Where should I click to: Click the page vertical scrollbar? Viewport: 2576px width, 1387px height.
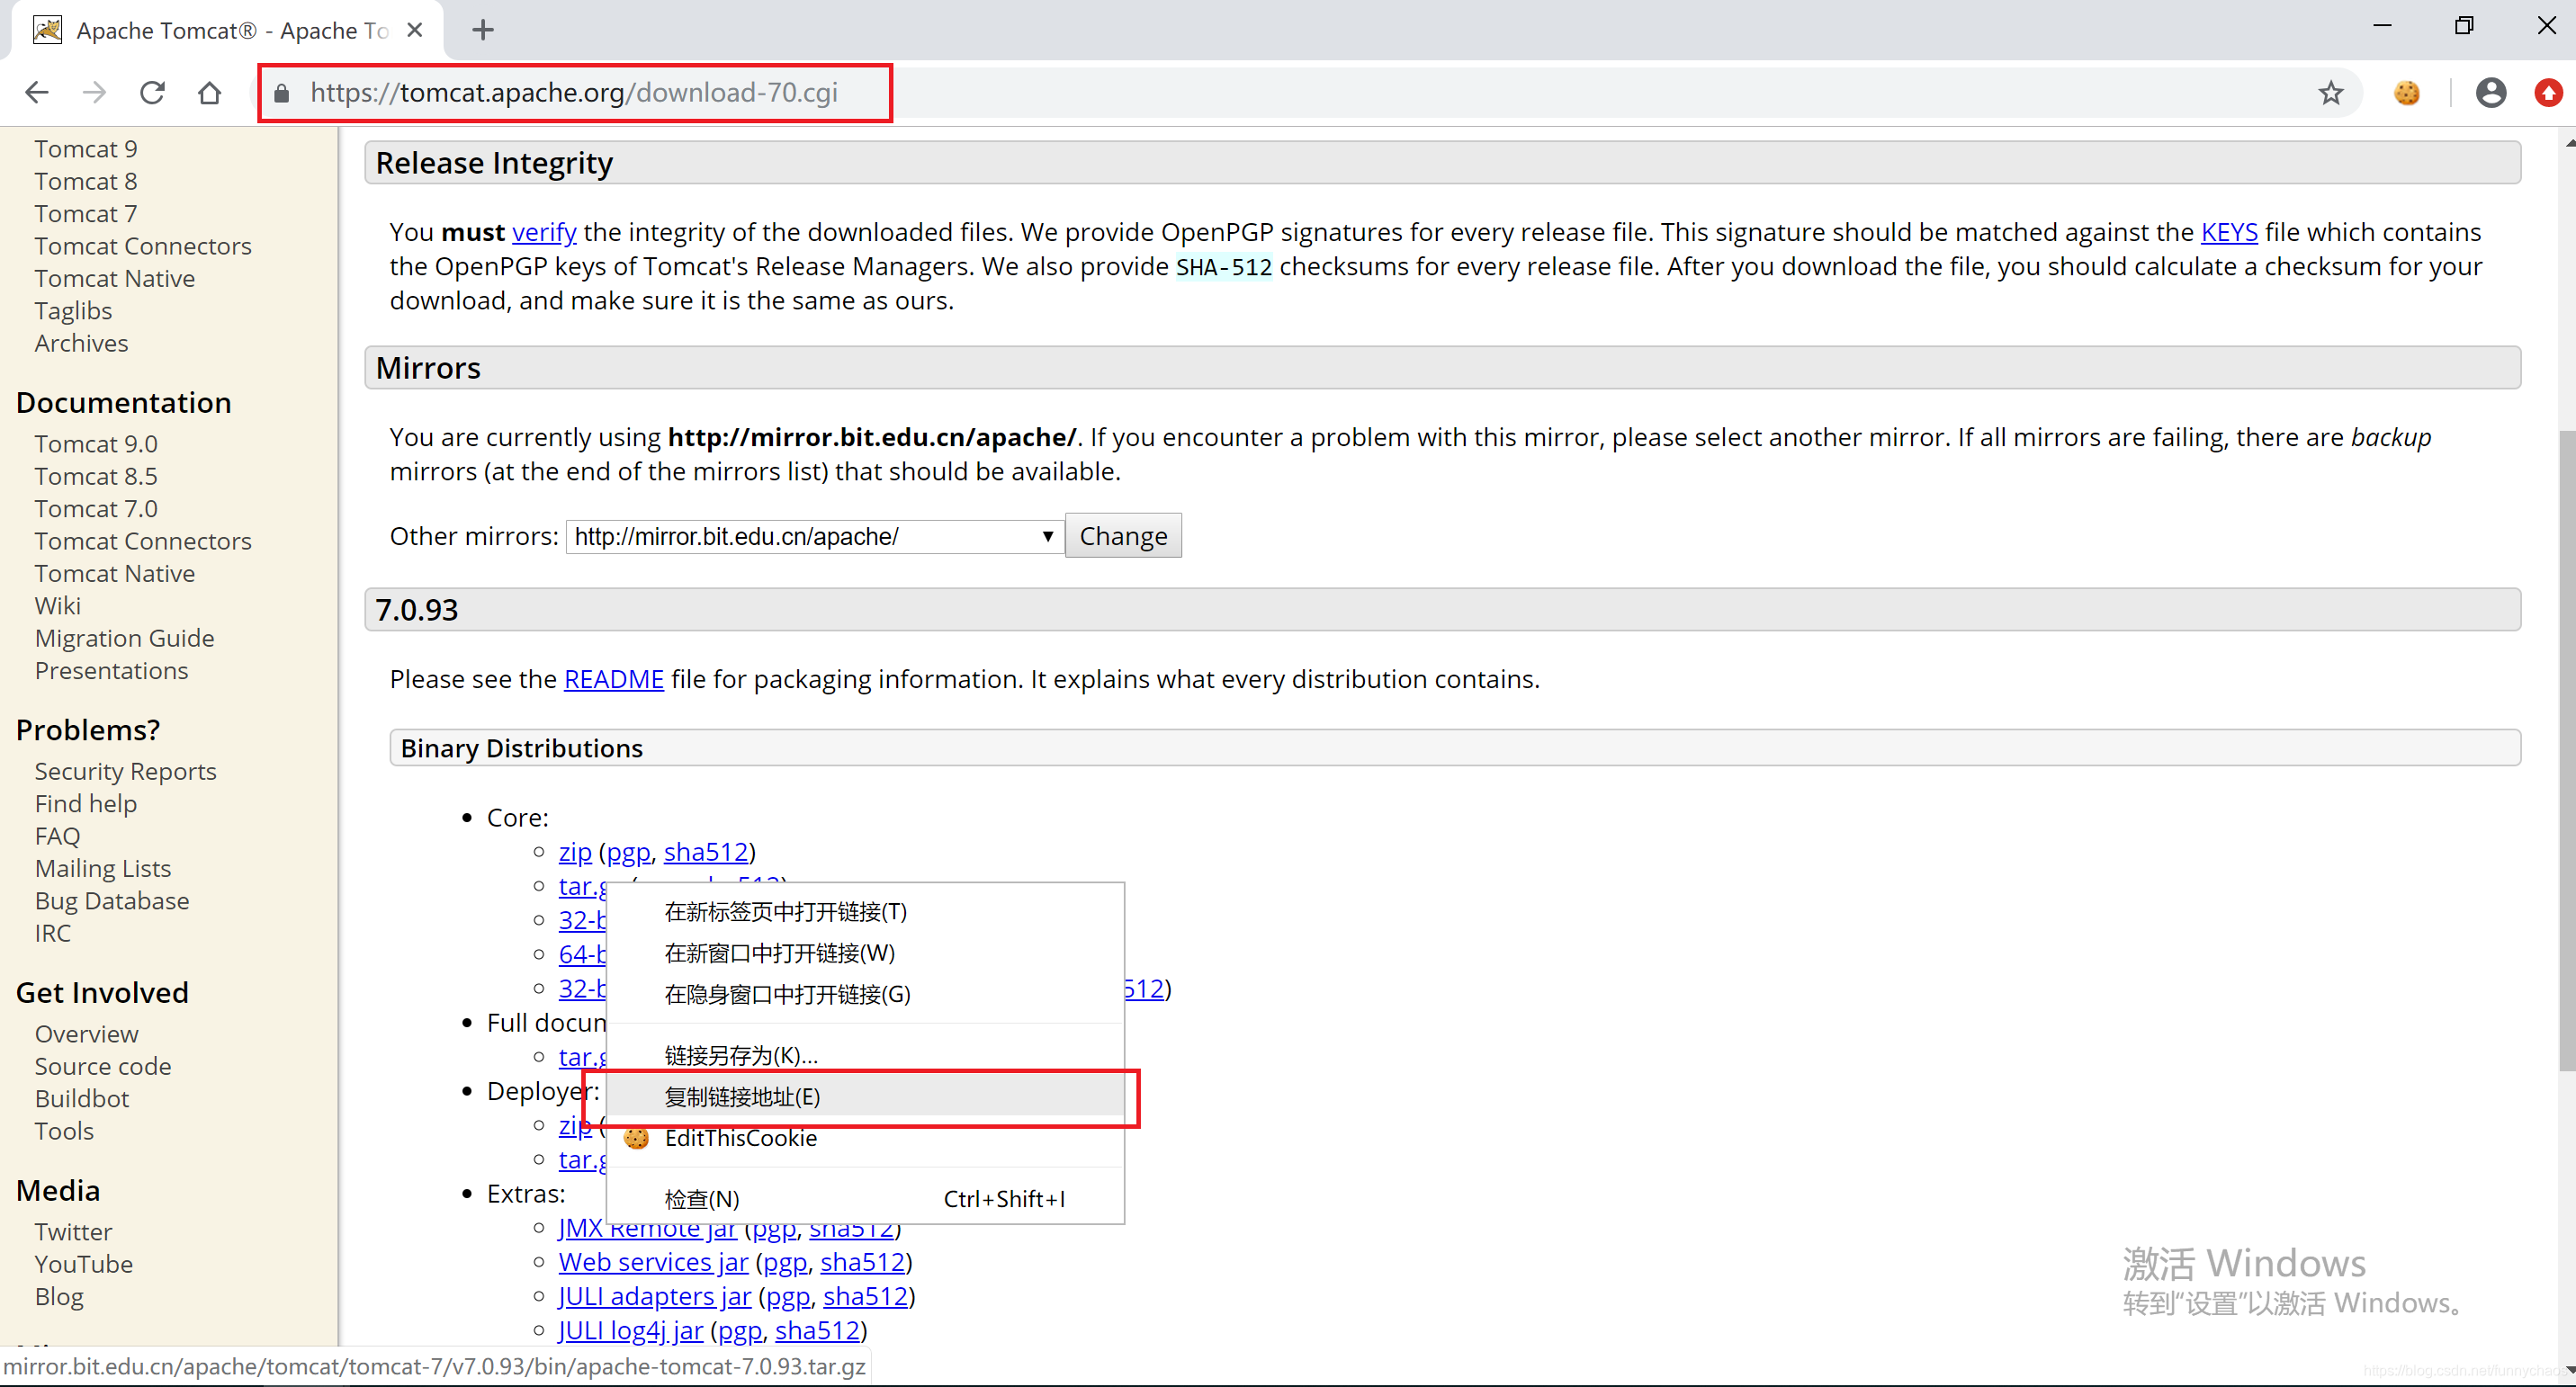pos(2567,750)
